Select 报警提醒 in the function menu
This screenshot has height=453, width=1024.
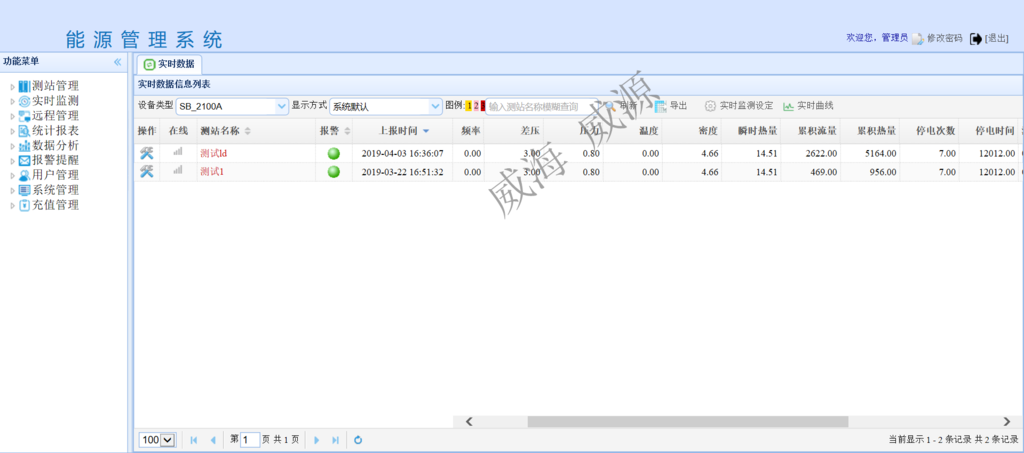pyautogui.click(x=55, y=160)
